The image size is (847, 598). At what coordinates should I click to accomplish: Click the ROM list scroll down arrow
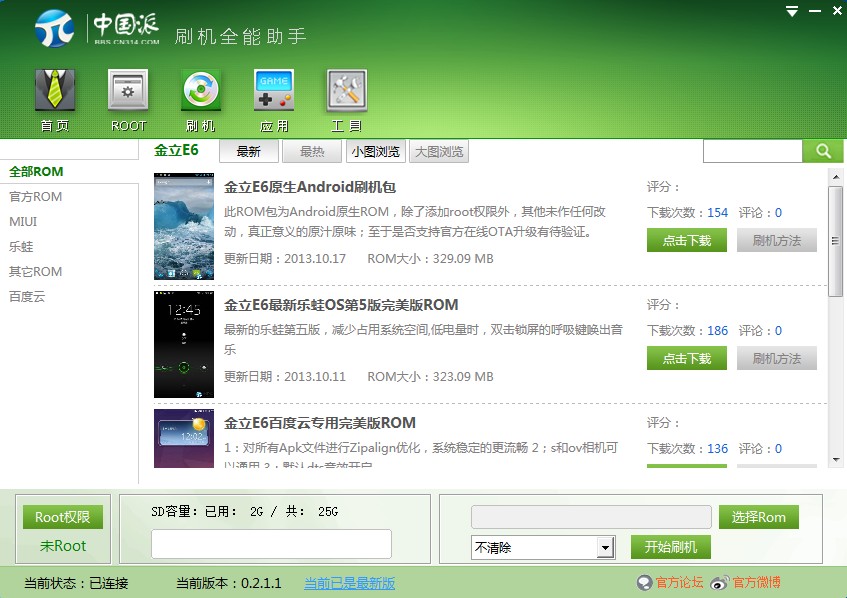click(836, 460)
